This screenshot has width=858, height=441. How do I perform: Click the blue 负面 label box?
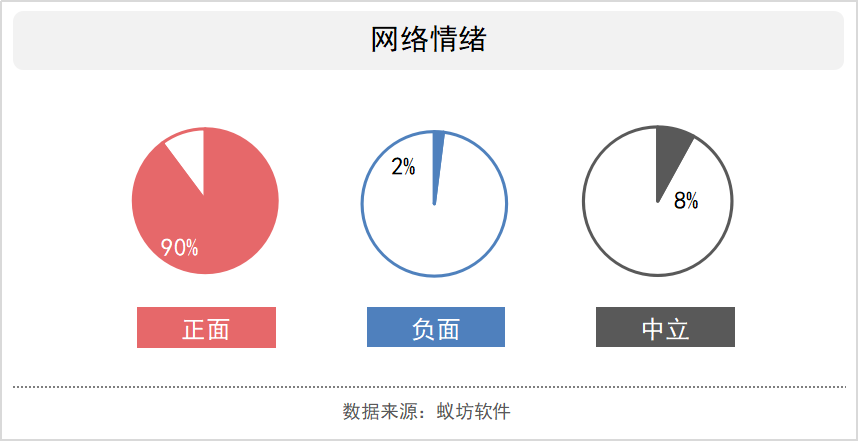[436, 327]
